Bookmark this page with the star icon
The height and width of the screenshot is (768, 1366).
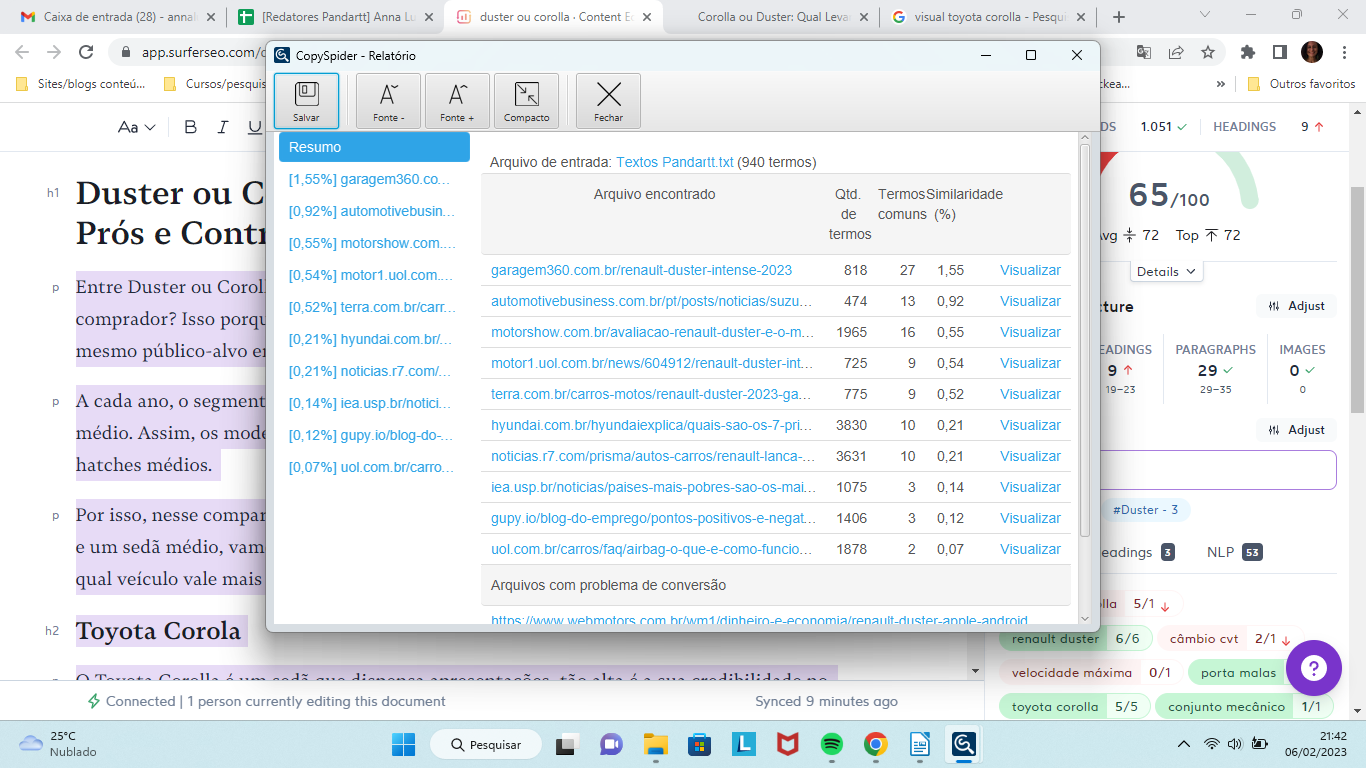click(x=1208, y=52)
